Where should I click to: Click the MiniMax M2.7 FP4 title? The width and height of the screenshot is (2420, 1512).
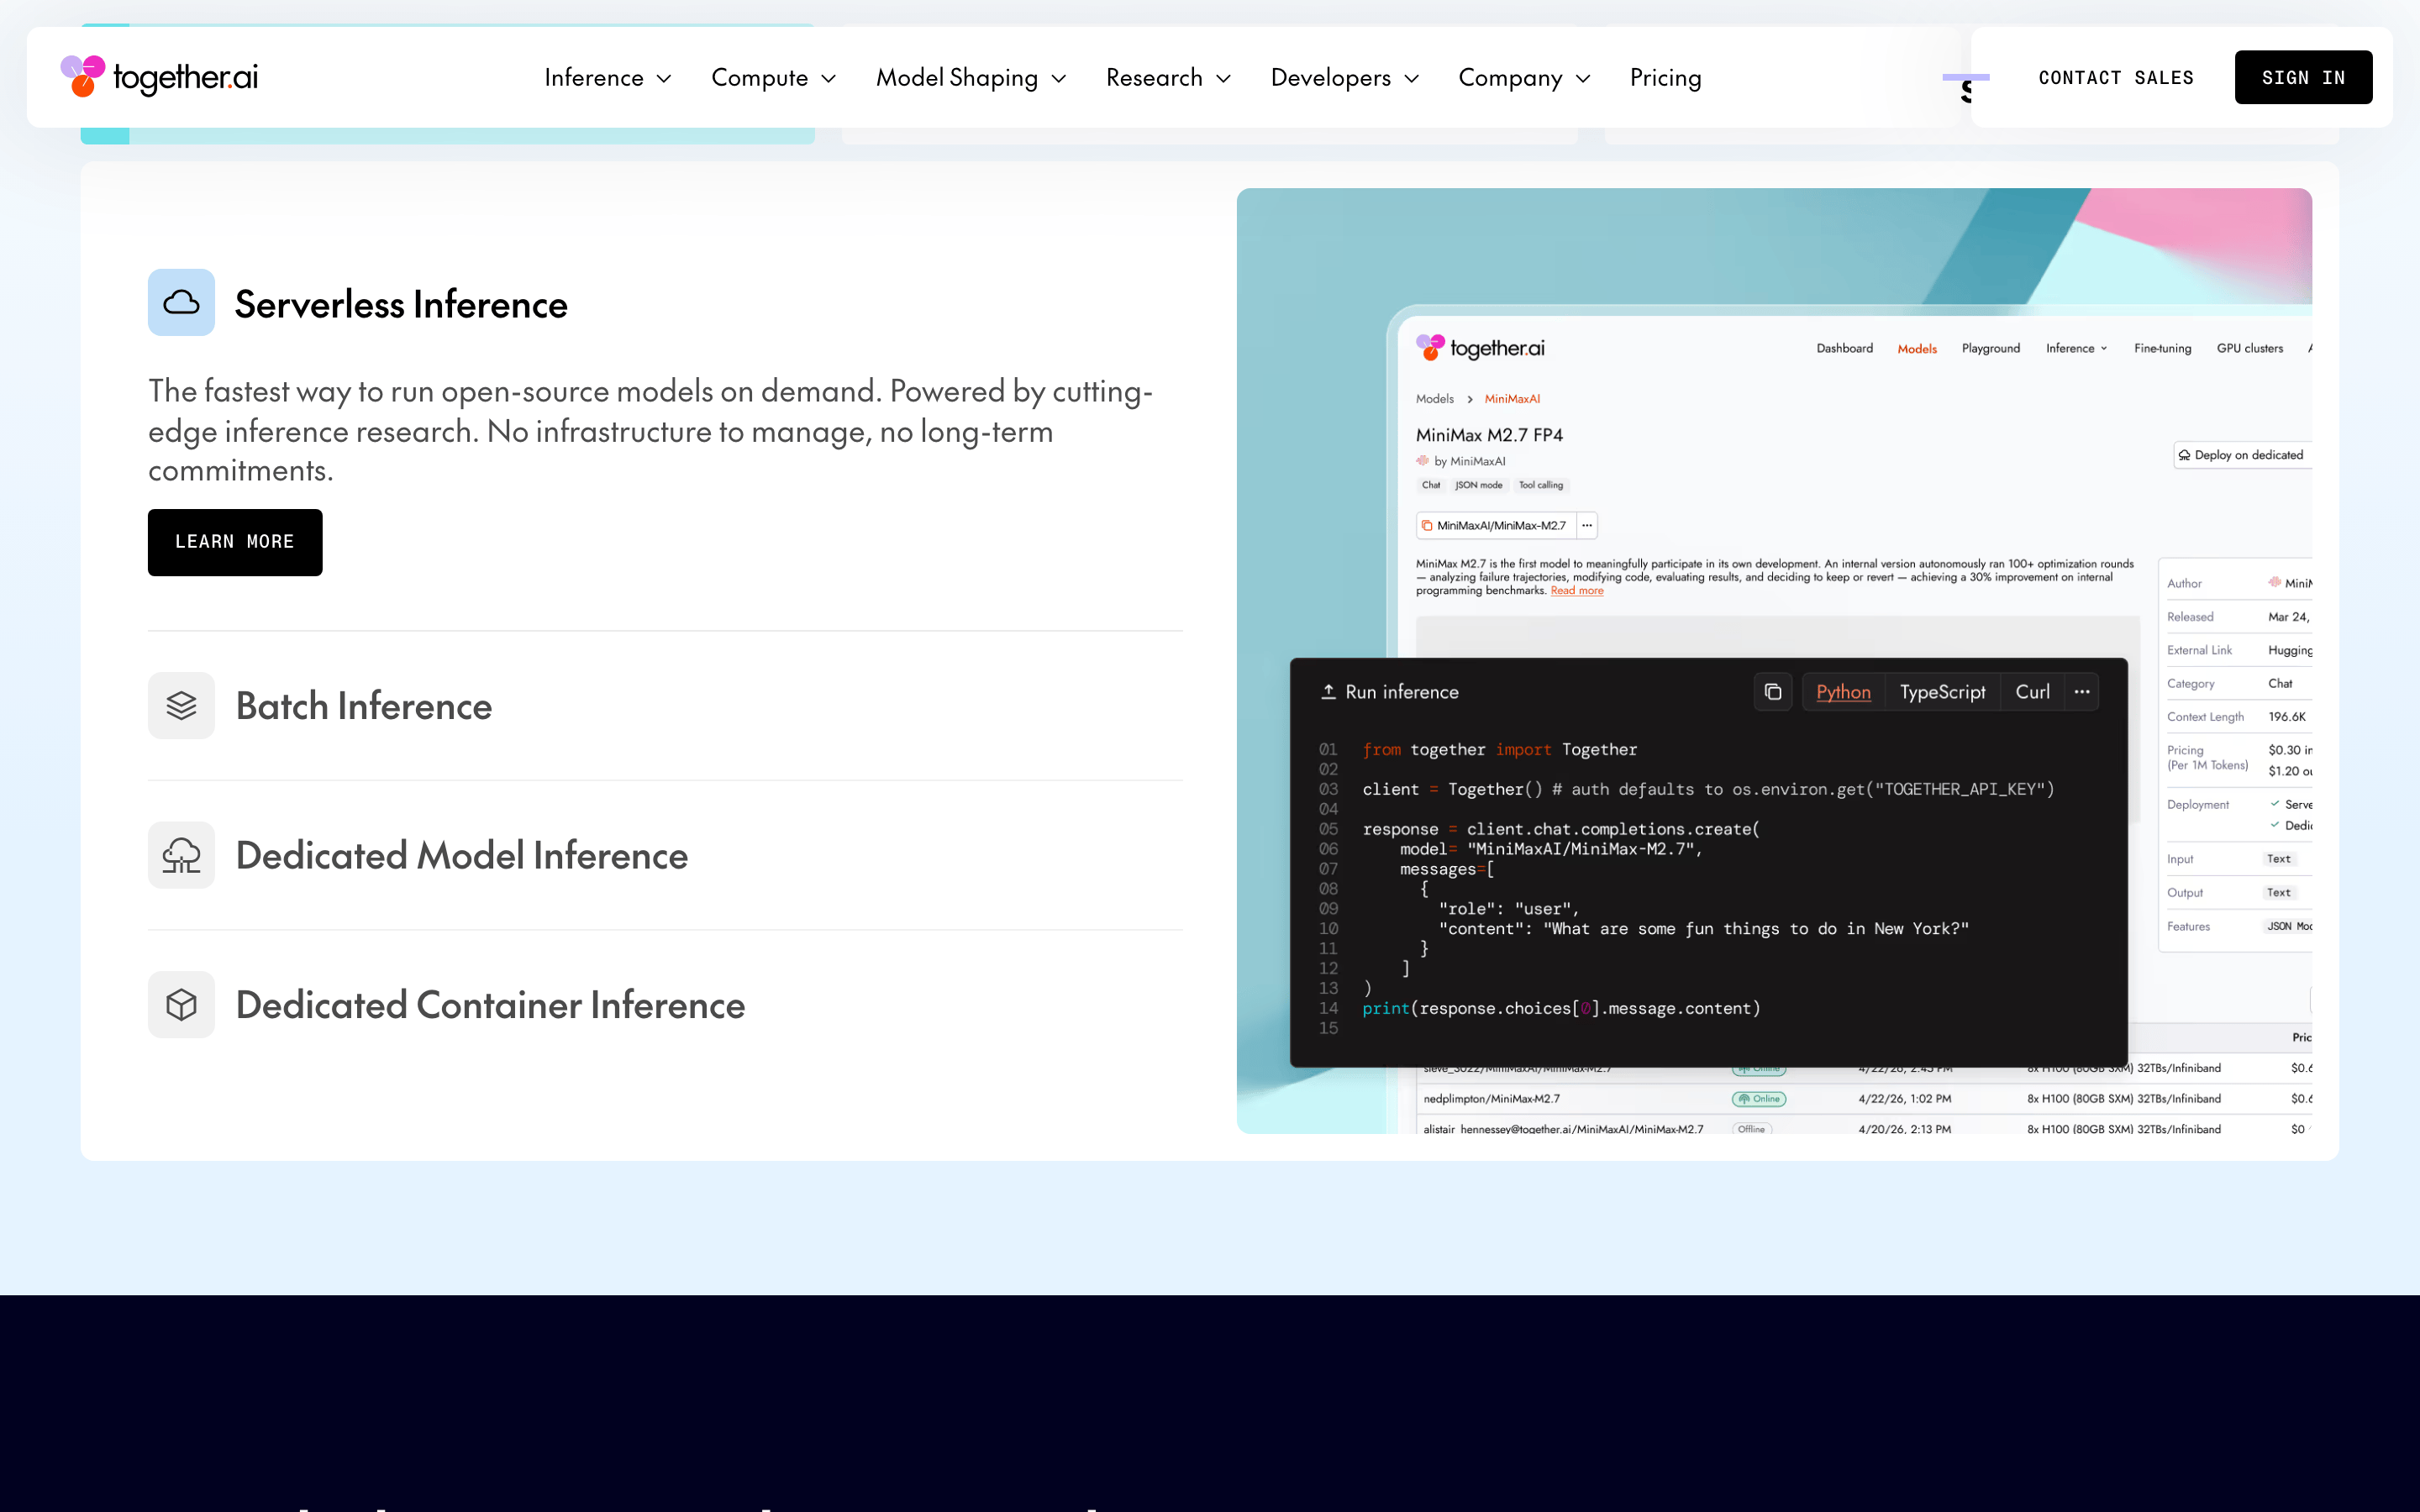(1489, 435)
